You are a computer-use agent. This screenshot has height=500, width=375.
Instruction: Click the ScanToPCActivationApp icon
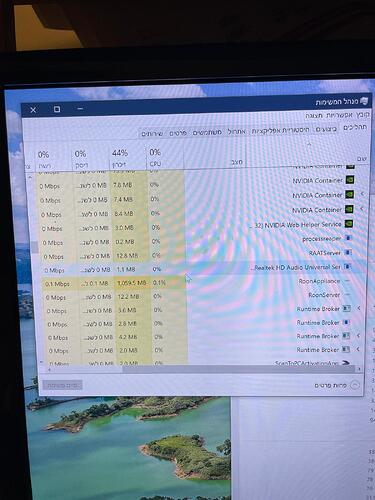(x=345, y=362)
